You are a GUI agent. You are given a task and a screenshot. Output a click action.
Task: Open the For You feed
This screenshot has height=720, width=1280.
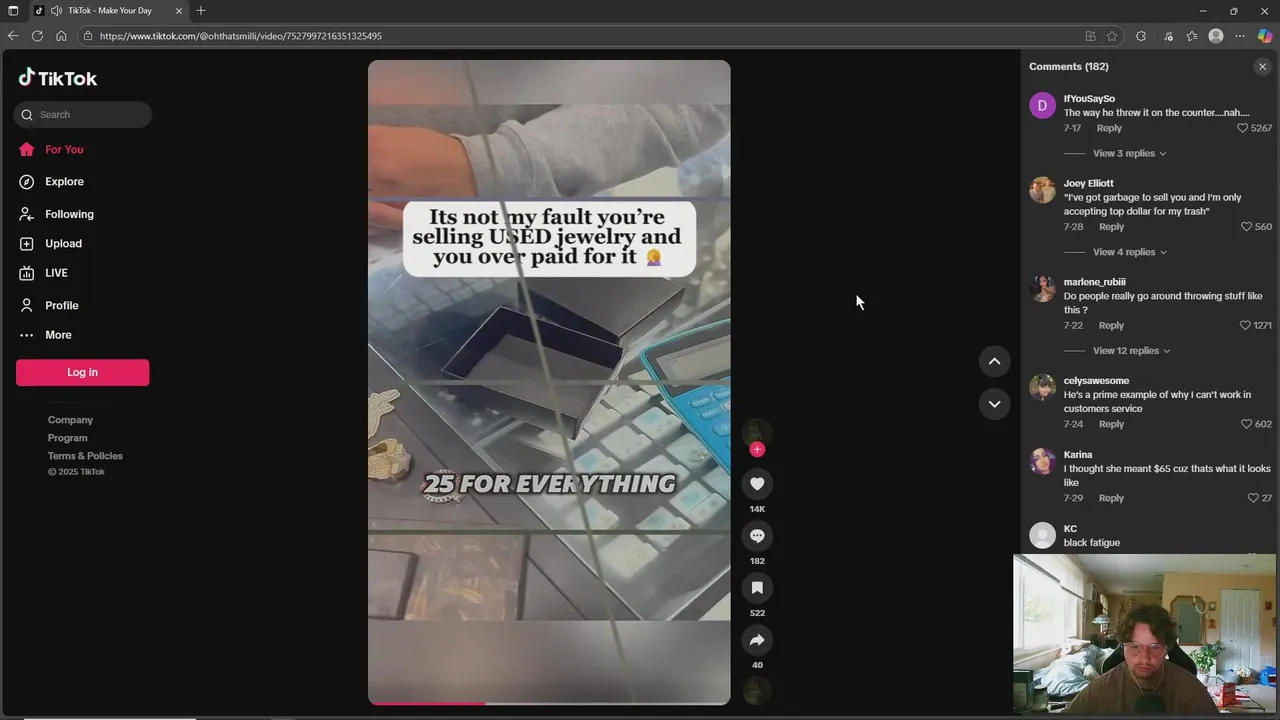(x=64, y=149)
